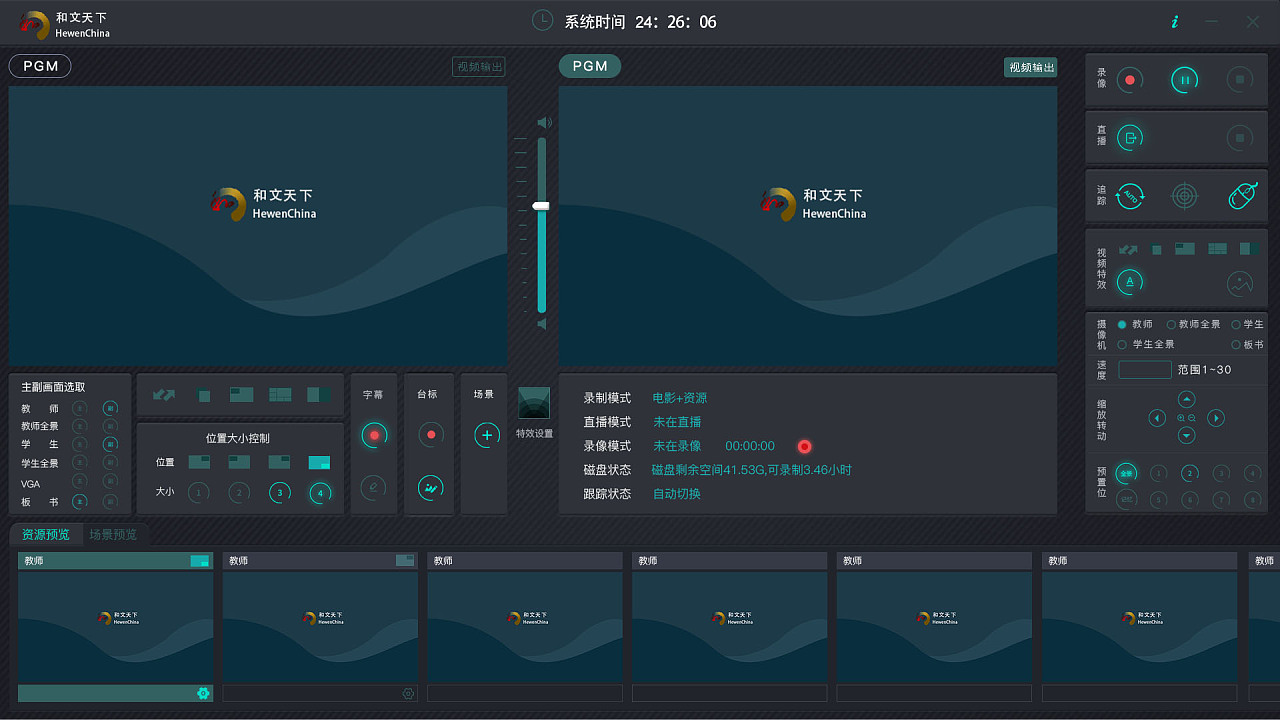The height and width of the screenshot is (720, 1280).
Task: Select 学生全景 camera radio button
Action: click(1122, 344)
